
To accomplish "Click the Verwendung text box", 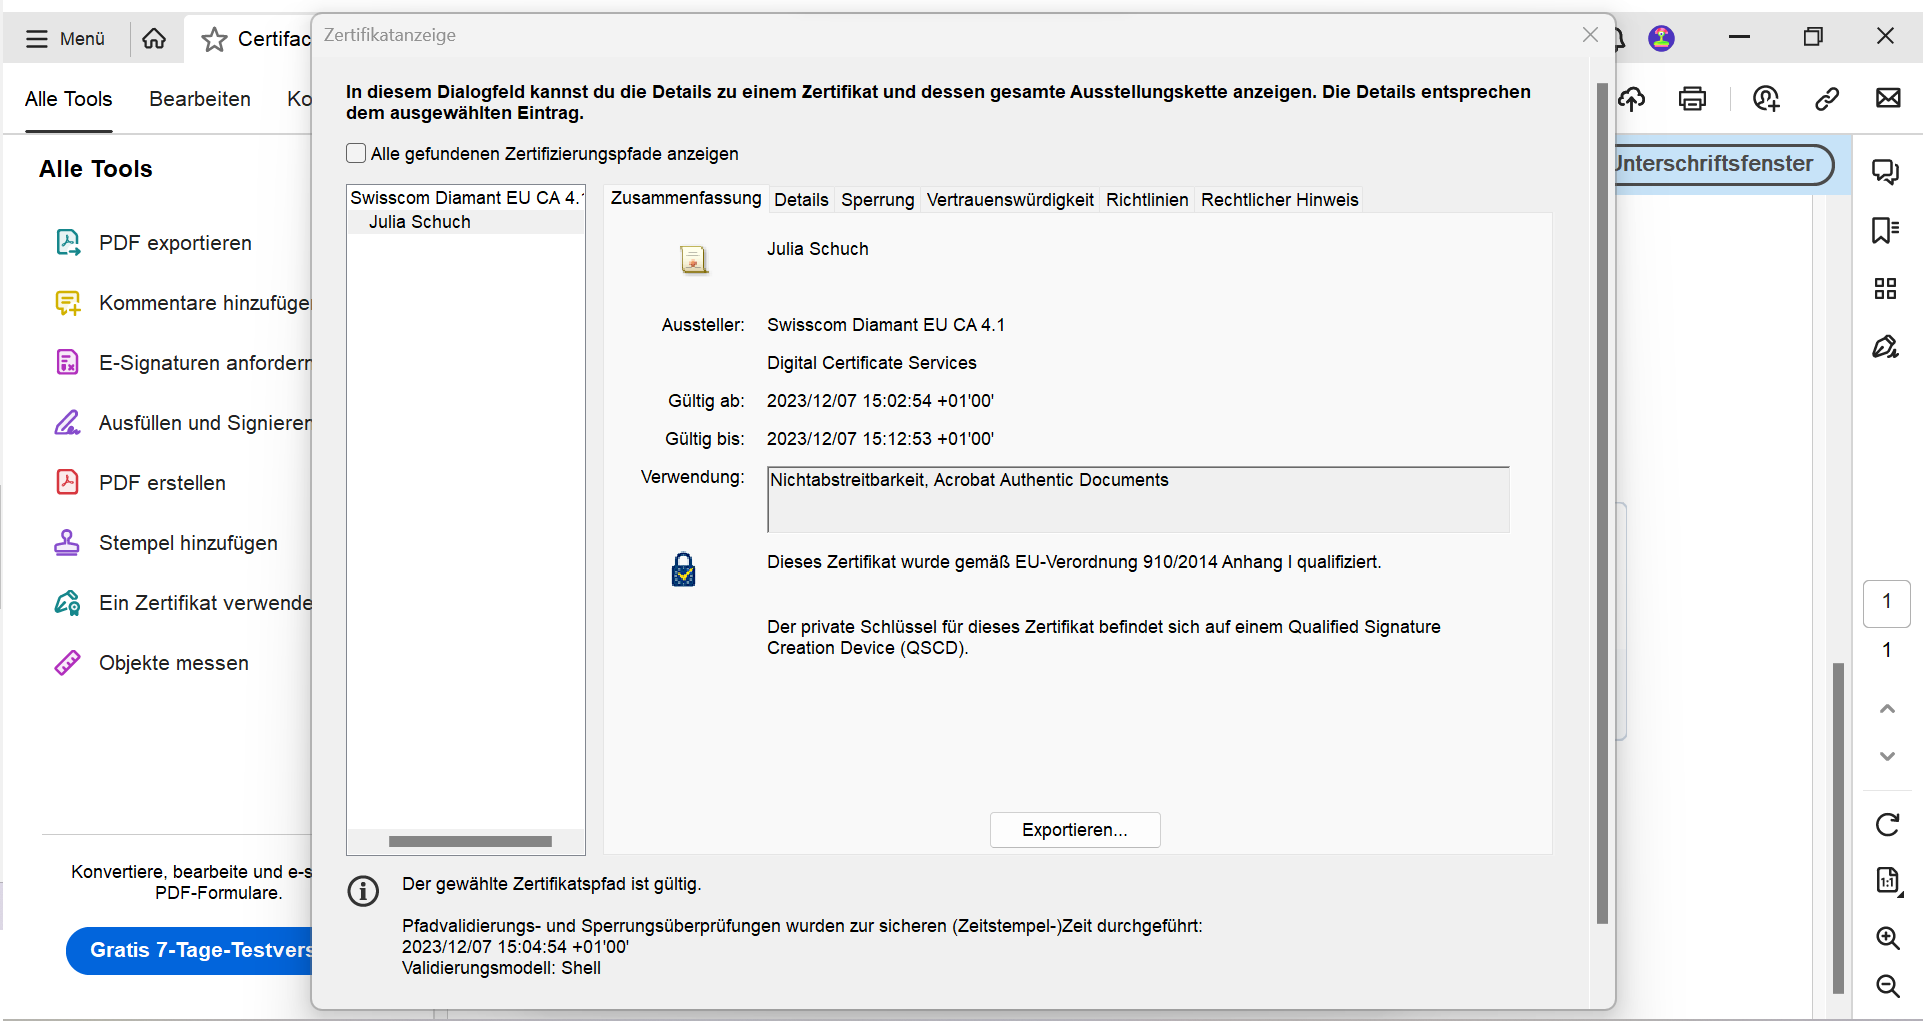I will click(x=1138, y=499).
